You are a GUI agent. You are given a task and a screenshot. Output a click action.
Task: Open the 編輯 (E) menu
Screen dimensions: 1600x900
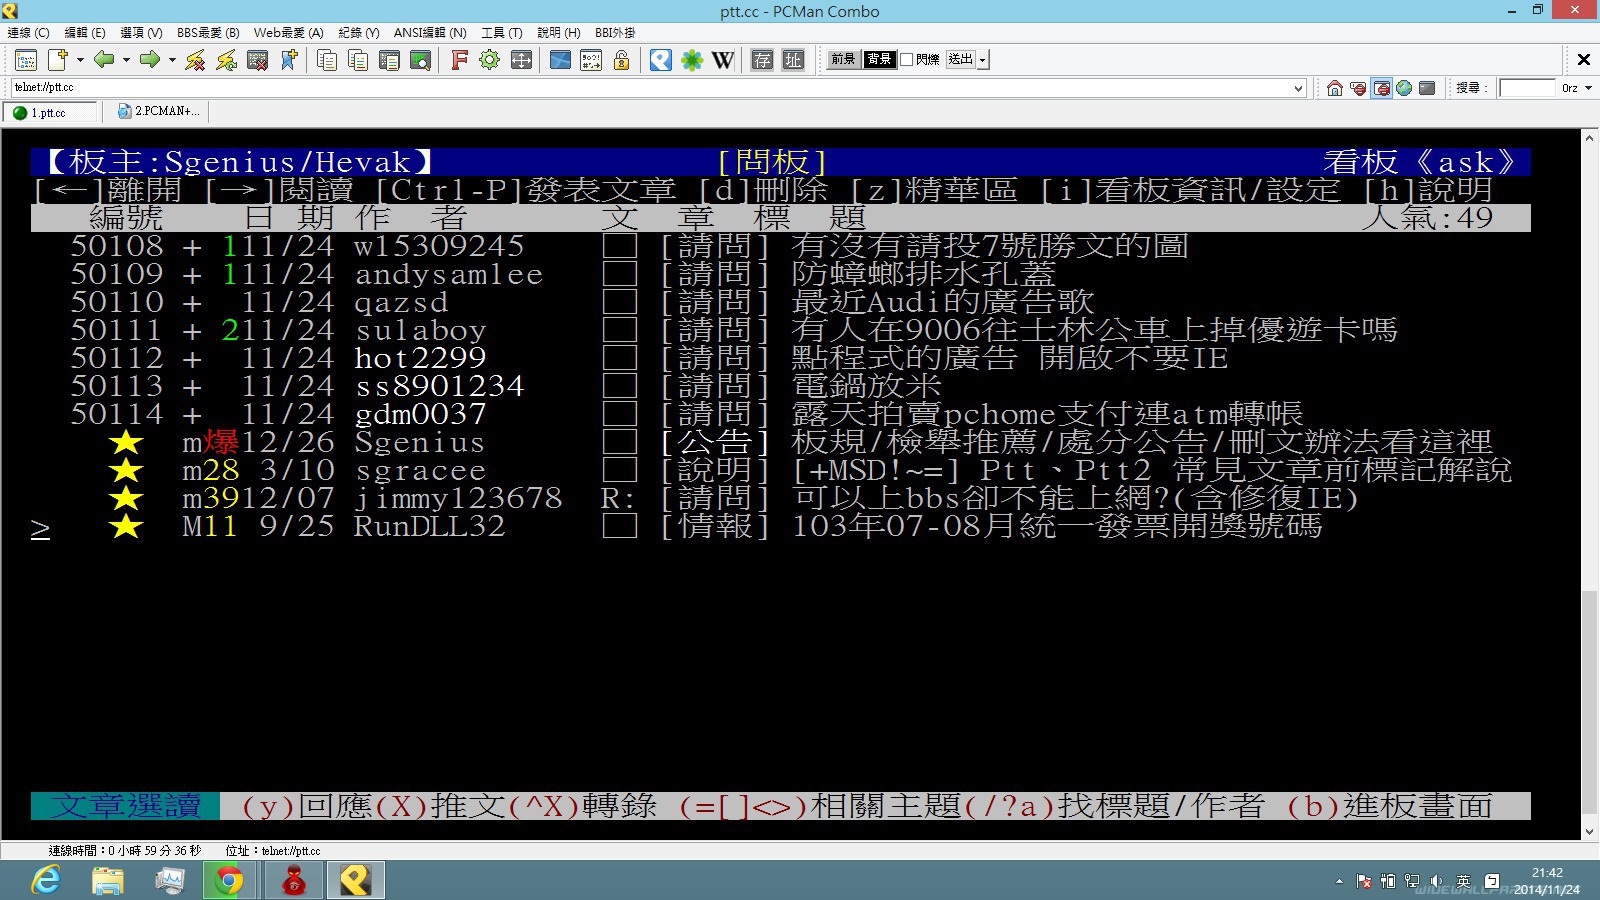(85, 33)
